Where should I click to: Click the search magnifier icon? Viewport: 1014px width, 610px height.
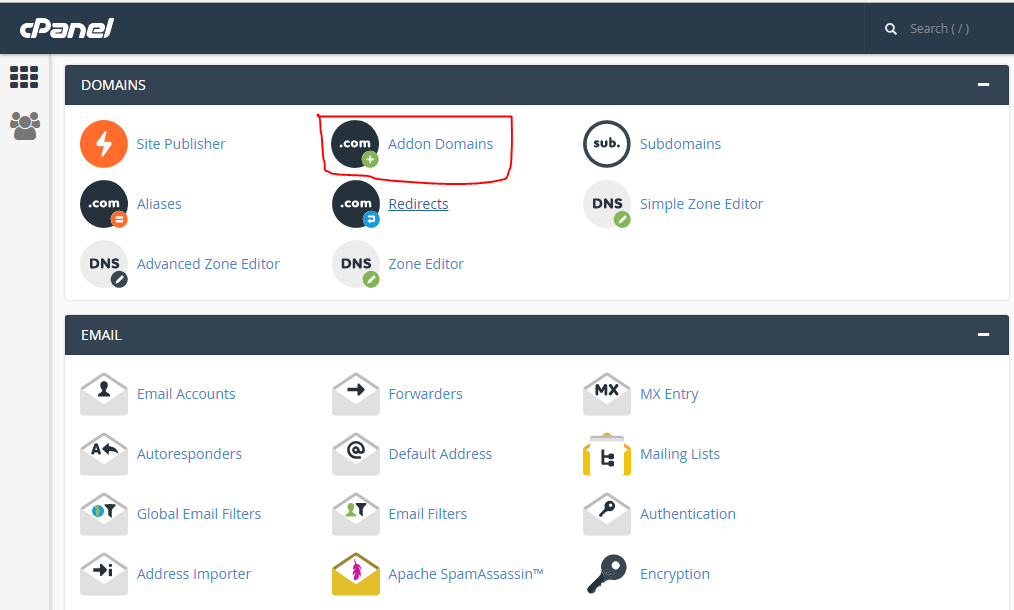click(x=890, y=29)
